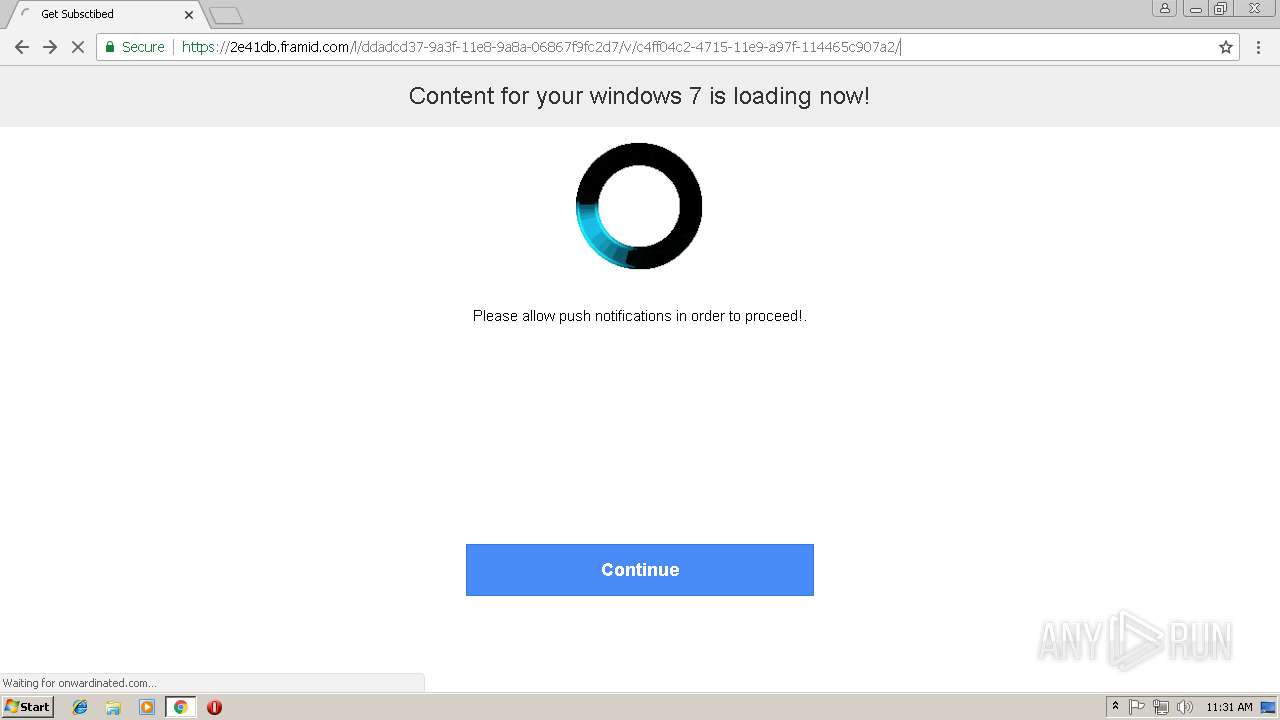Restore down the Chrome window
Screen dimensions: 1280x720
coord(1221,8)
